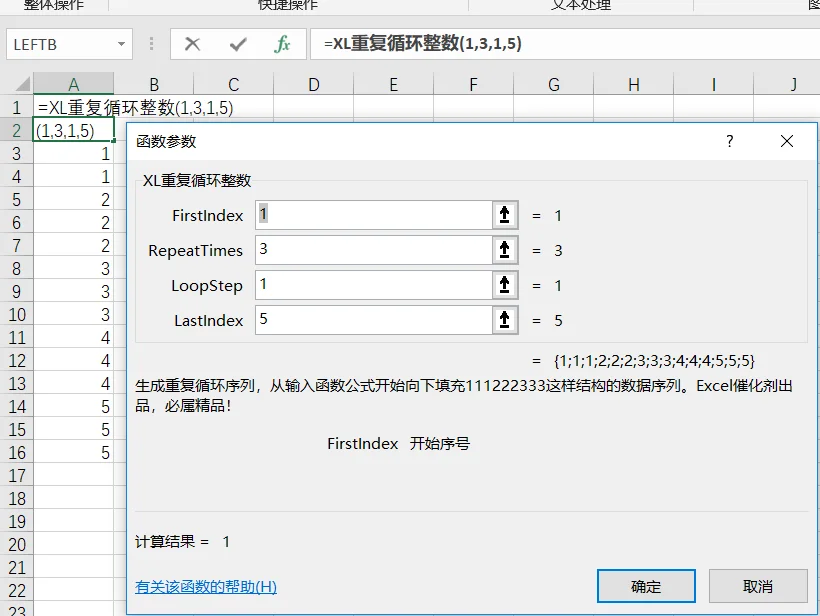Click the LoopStep input field

(x=374, y=284)
